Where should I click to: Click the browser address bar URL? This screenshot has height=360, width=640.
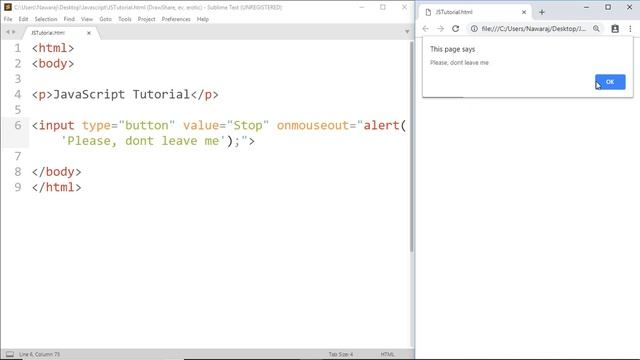533,29
